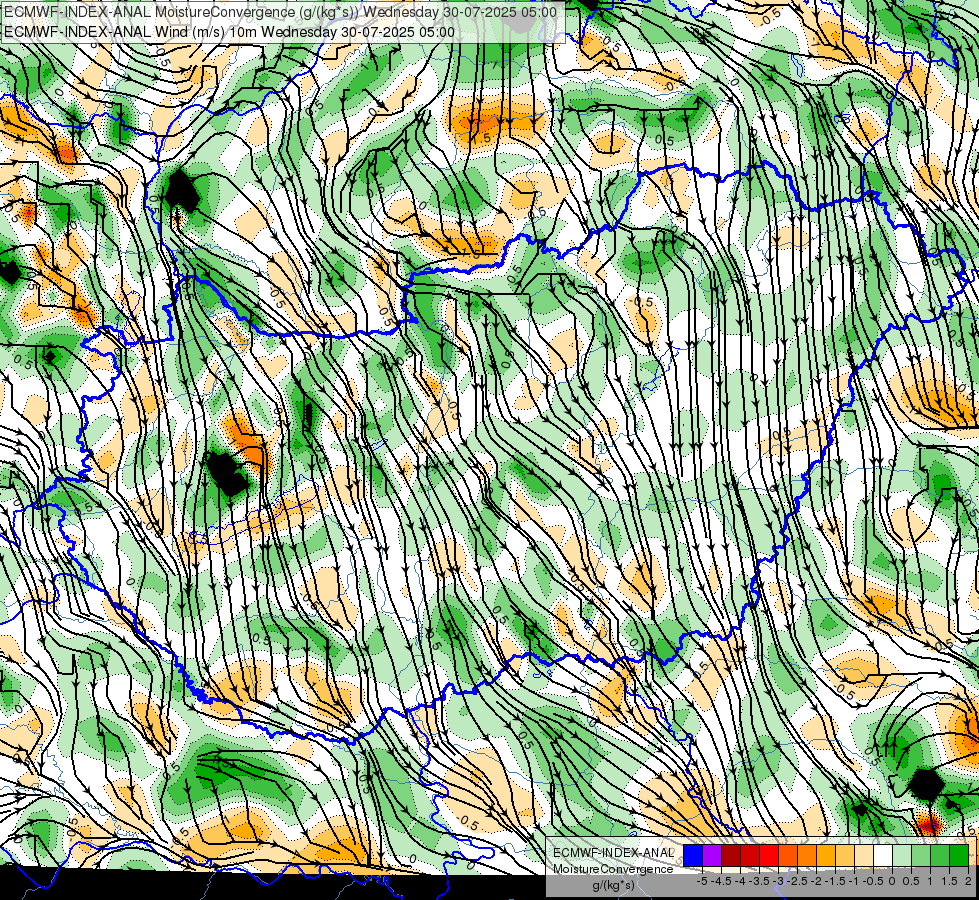
Task: Click the 'g/(kg*s)' unit label in legend
Action: click(613, 886)
